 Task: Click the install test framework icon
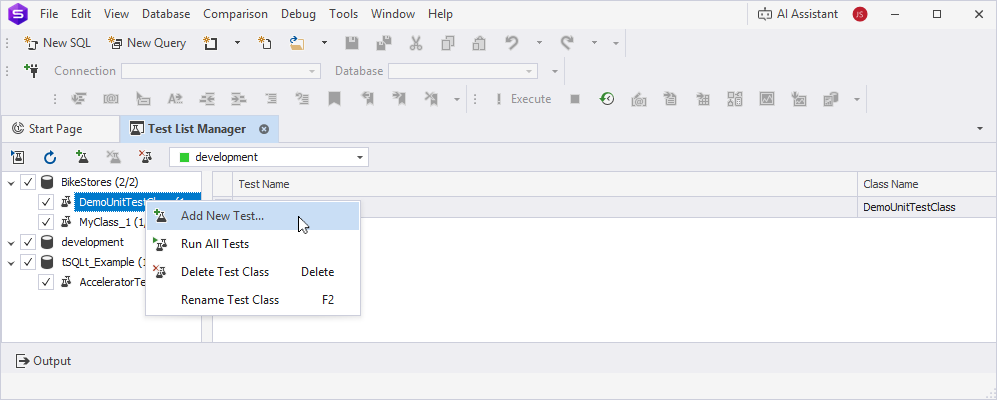pos(18,157)
